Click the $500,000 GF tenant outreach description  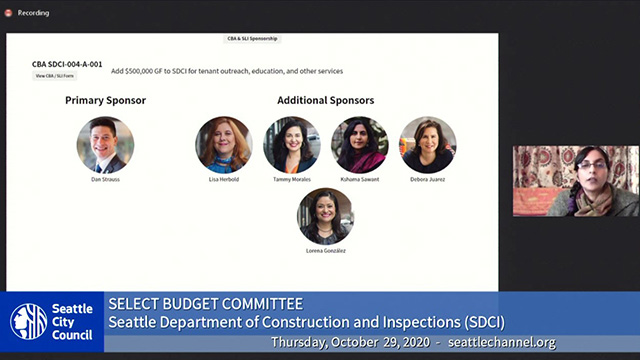227,71
